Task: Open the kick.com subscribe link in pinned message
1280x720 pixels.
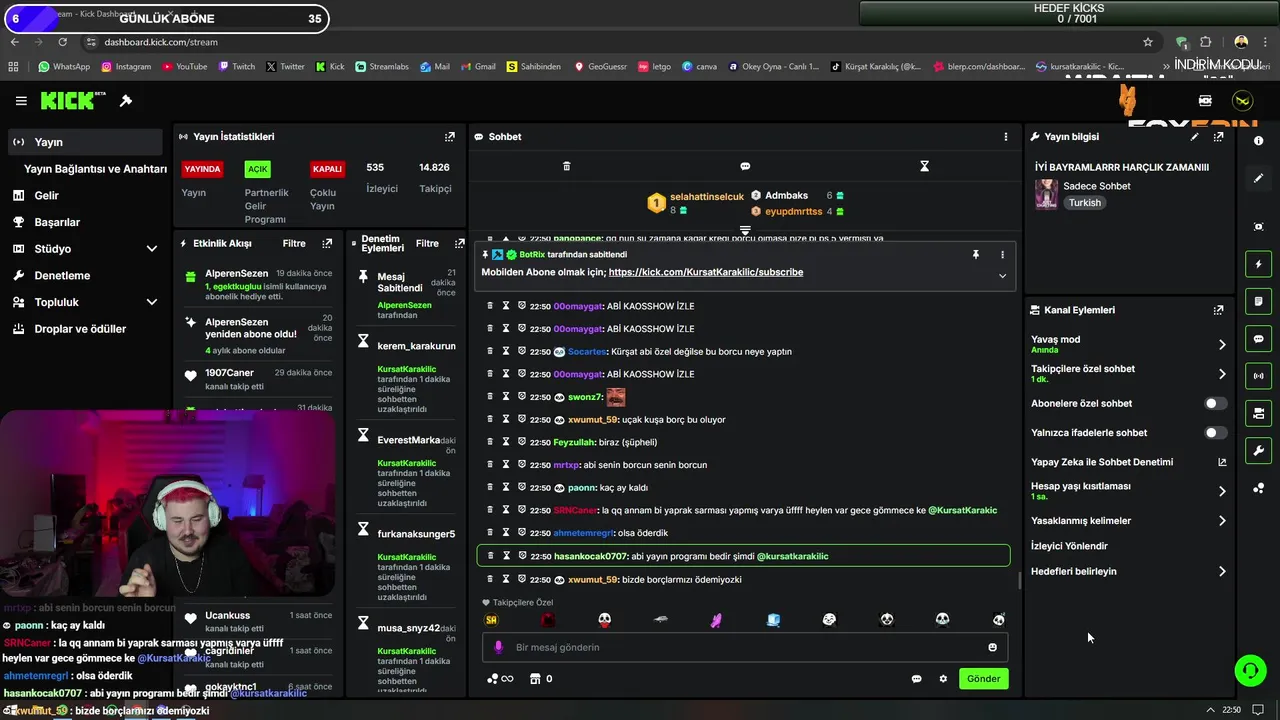Action: coord(706,272)
